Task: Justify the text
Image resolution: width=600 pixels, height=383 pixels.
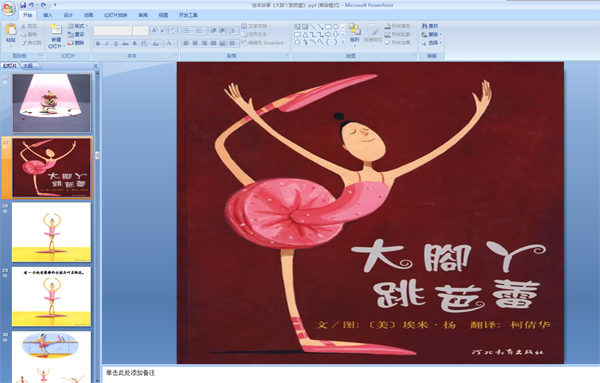Action: tap(214, 43)
